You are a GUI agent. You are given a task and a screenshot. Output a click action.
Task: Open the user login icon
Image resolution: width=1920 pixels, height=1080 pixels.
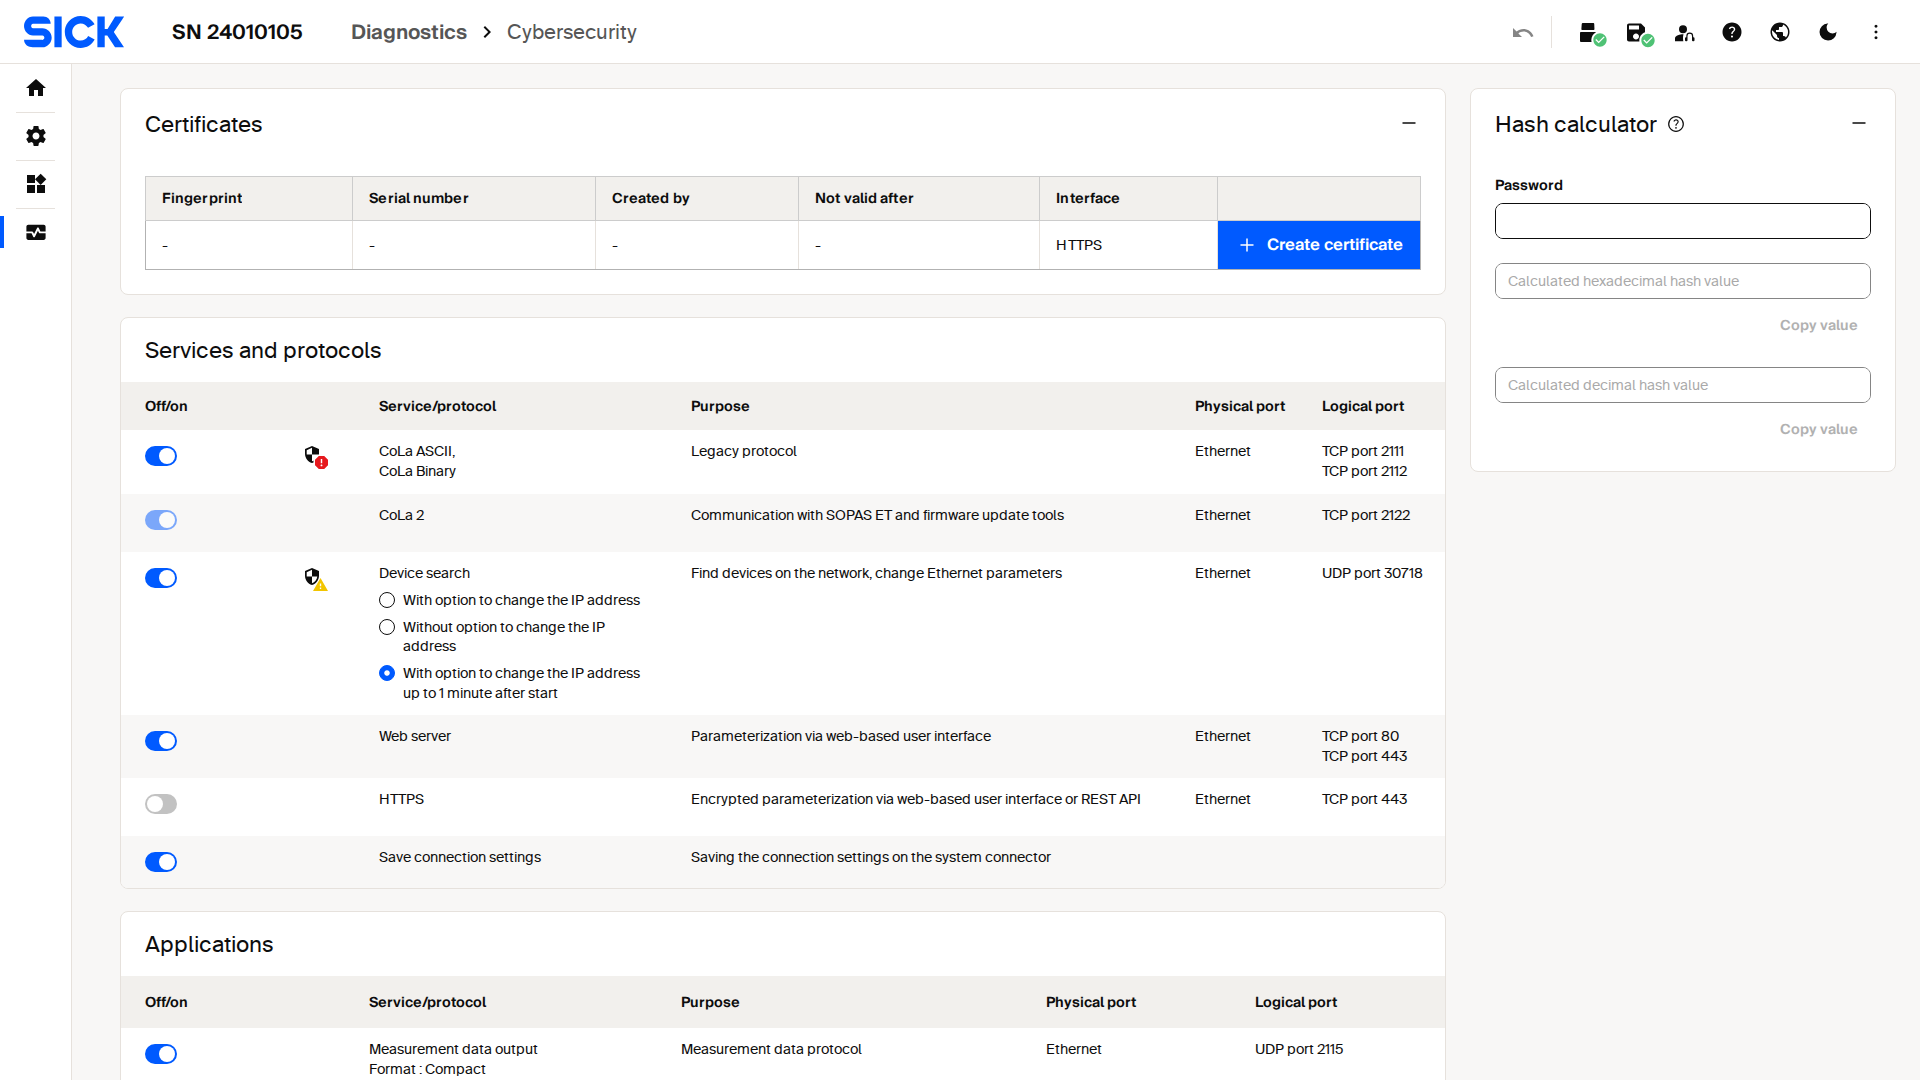(1685, 33)
